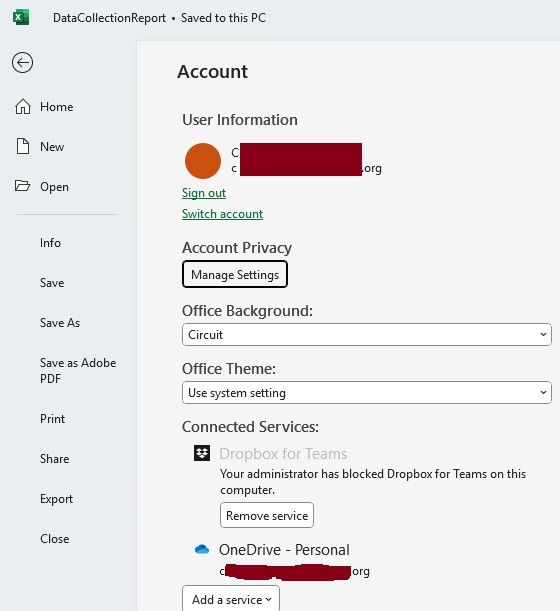
Task: Click the Sign out link
Action: (204, 193)
